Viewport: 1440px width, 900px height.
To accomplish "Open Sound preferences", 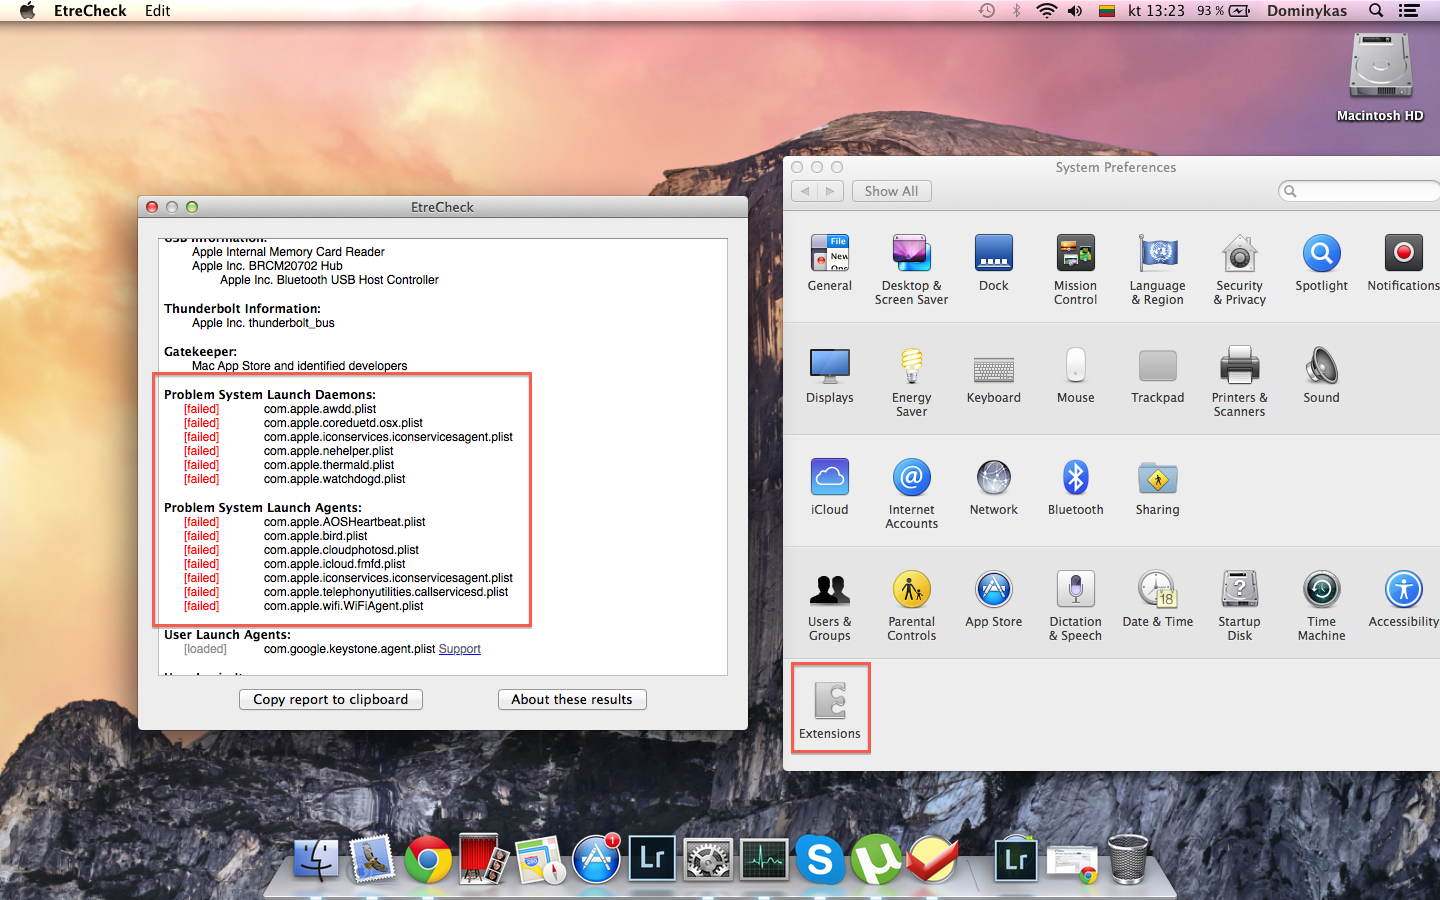I will pos(1321,375).
